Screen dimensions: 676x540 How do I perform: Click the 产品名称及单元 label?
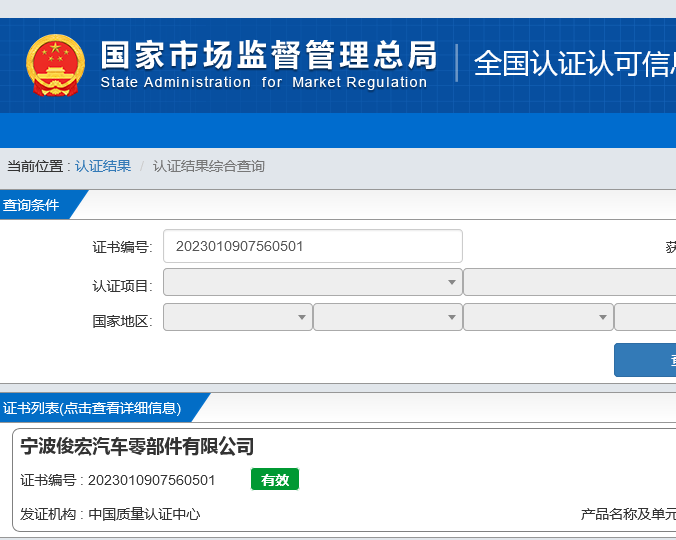(628, 514)
